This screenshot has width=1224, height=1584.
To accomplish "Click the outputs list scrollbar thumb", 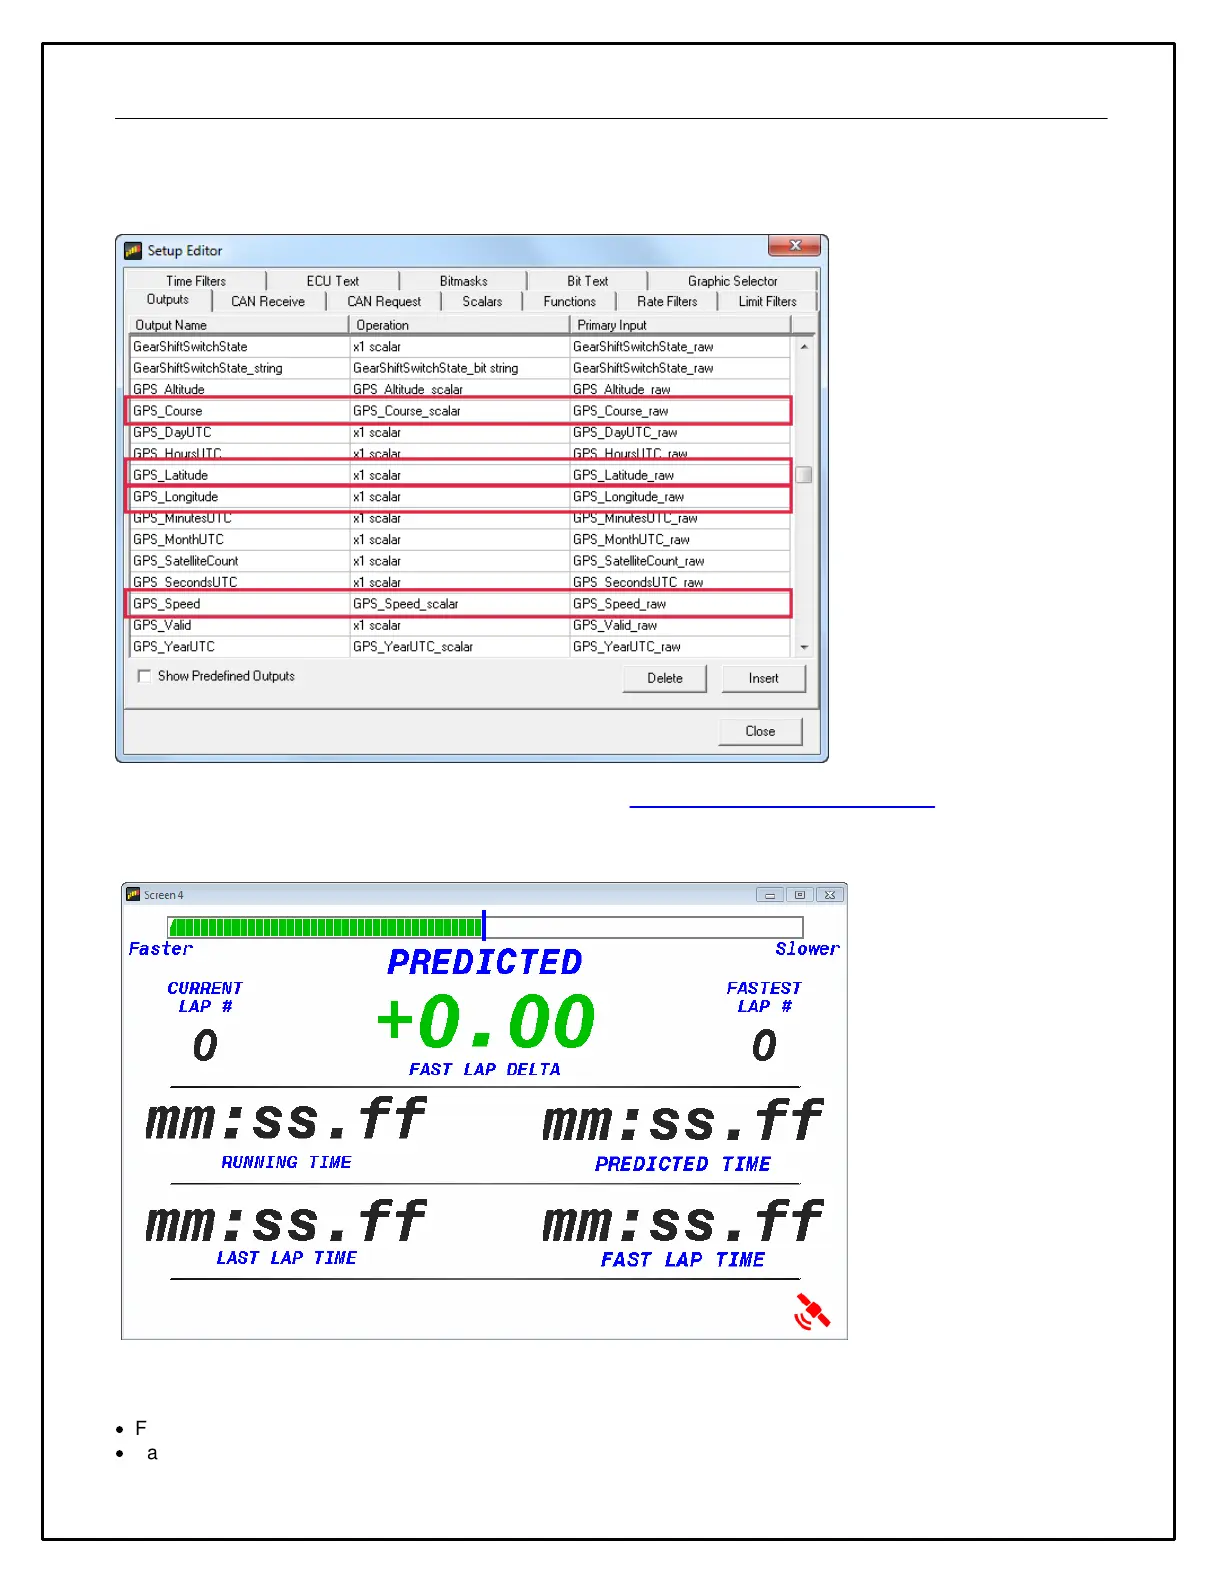I will click(x=803, y=475).
